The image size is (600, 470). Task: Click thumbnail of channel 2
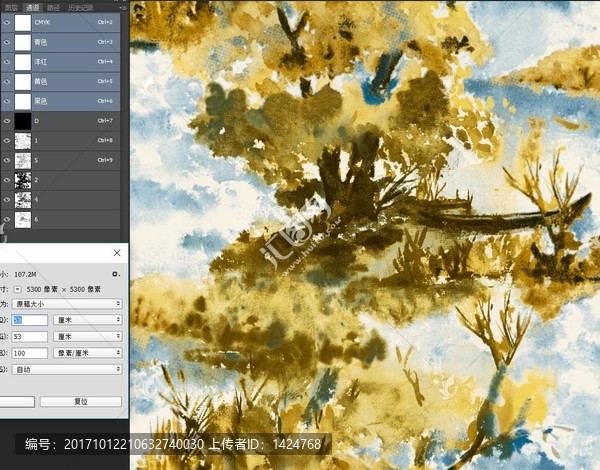click(x=23, y=180)
